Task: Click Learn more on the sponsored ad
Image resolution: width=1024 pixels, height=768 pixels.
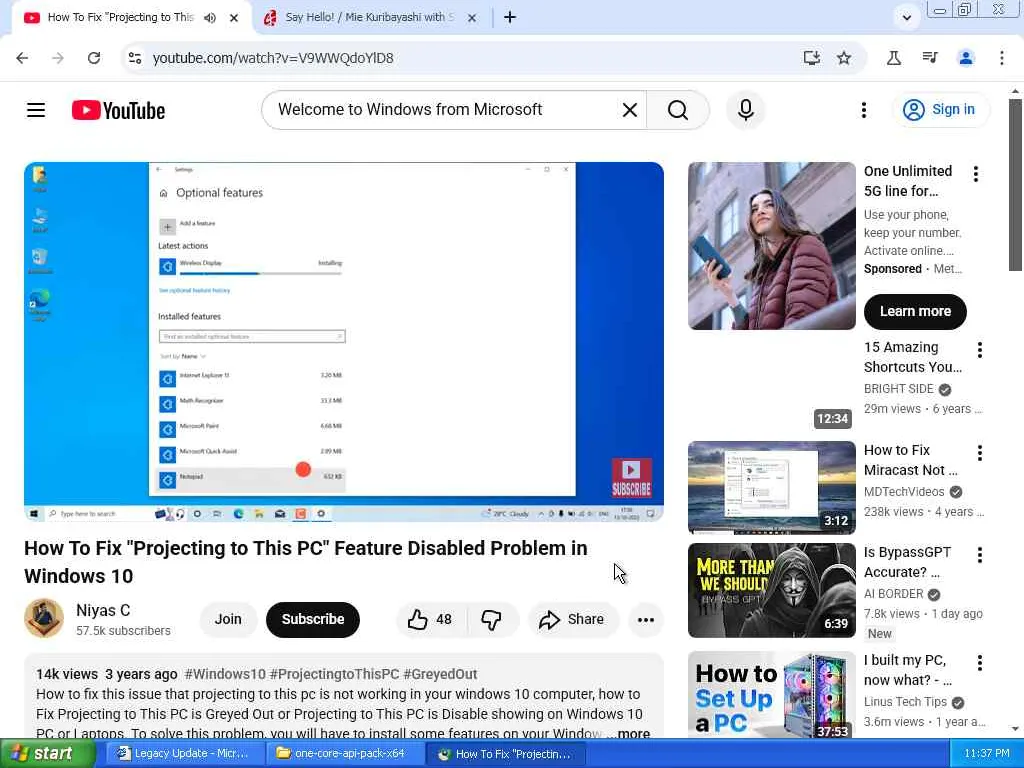Action: 915,312
